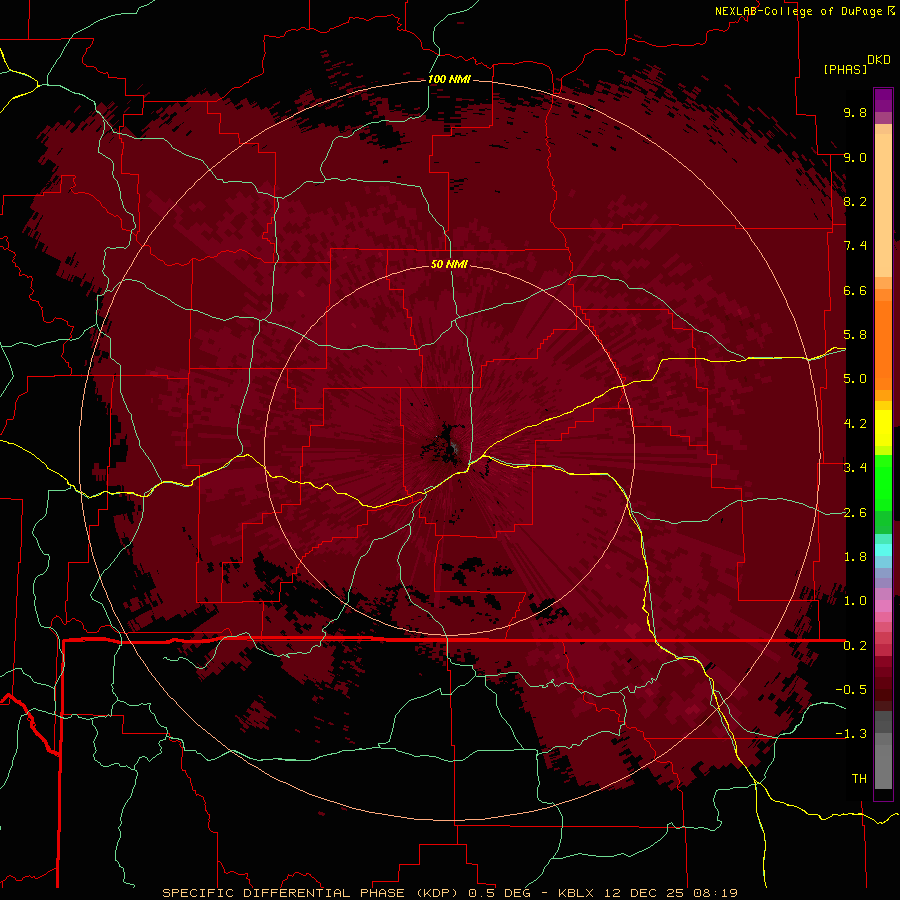Click the 2.6 scale value label

point(855,513)
